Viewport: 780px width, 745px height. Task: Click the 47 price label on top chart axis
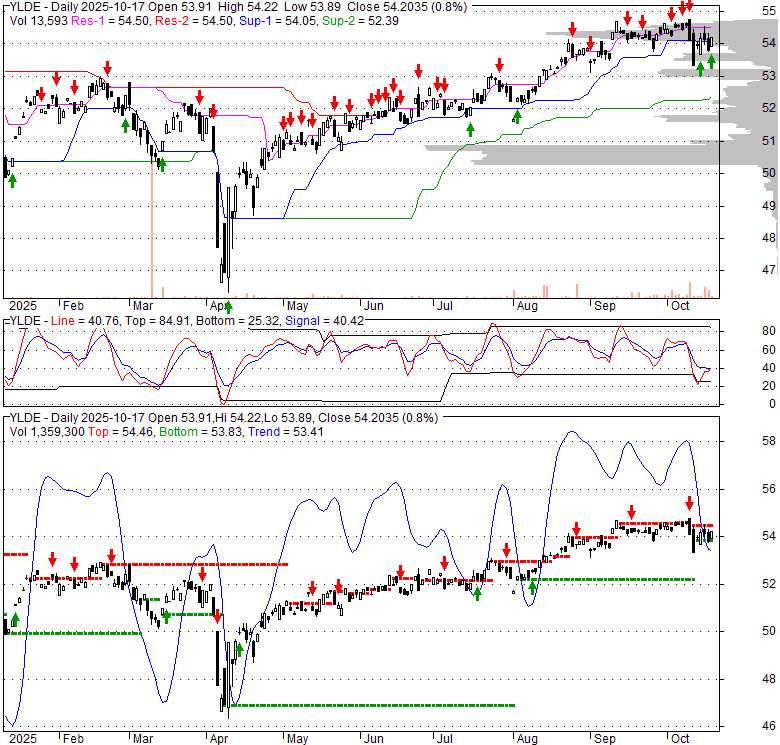769,270
